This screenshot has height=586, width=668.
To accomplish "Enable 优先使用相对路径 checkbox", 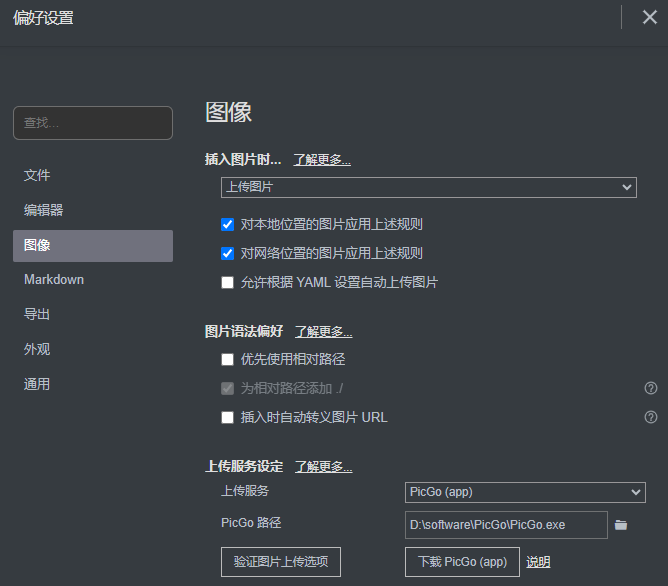I will pos(227,359).
